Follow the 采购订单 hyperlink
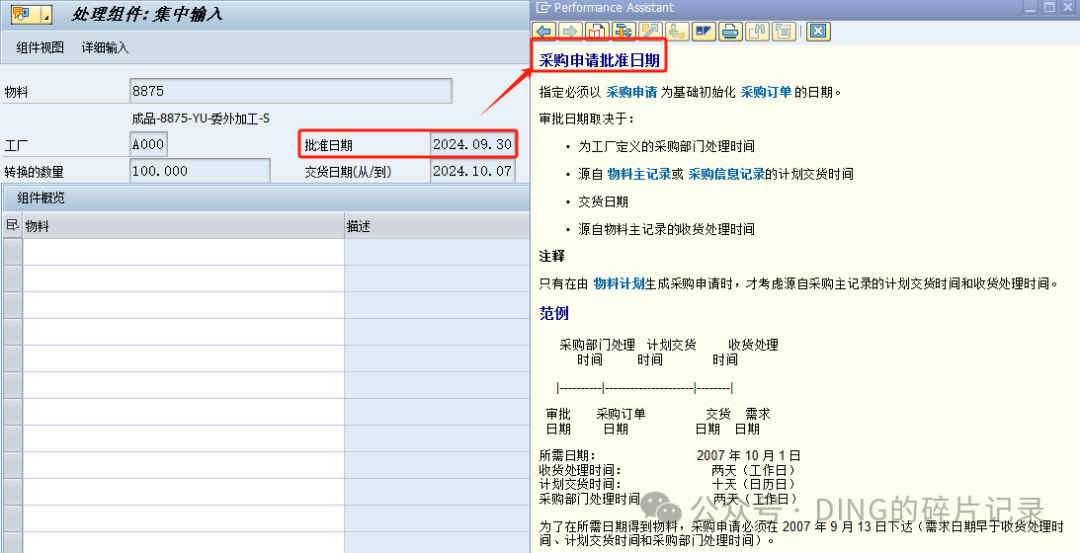1080x553 pixels. pyautogui.click(x=766, y=92)
